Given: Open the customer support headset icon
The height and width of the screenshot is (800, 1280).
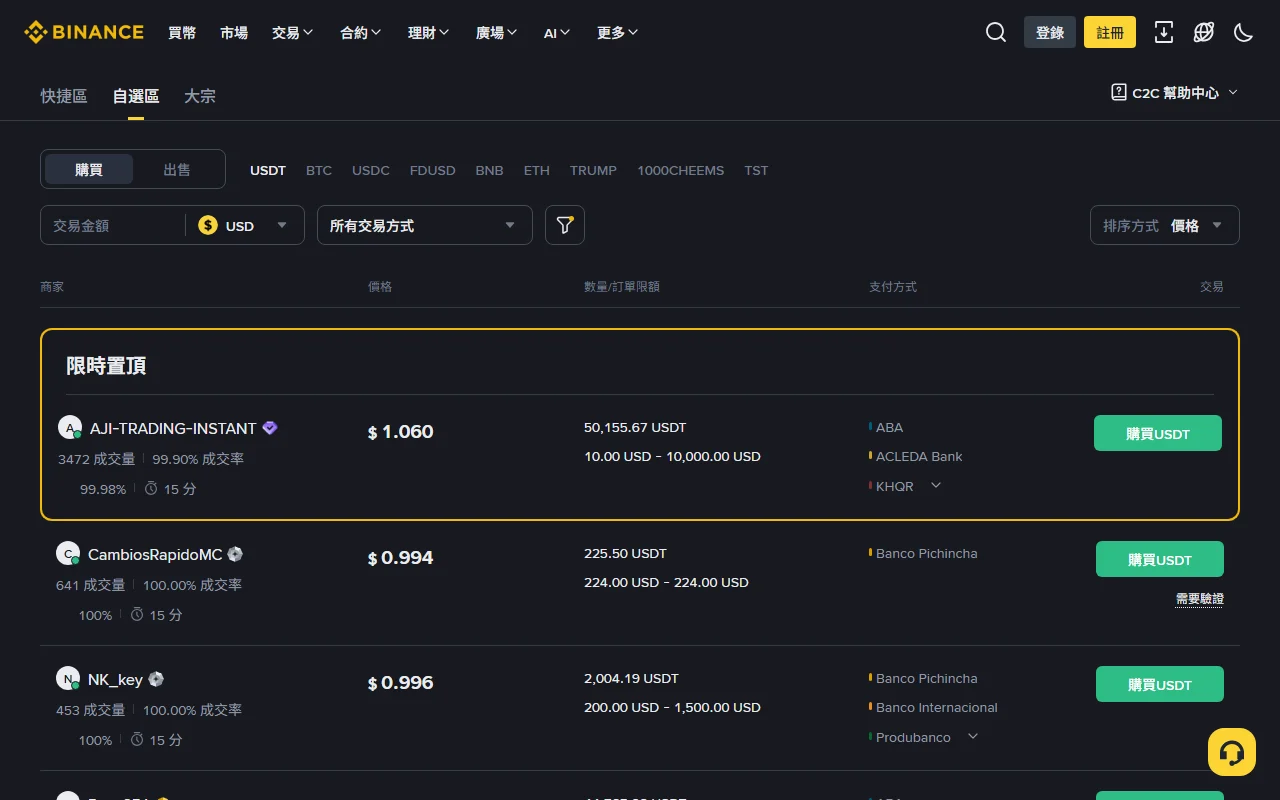Looking at the screenshot, I should (1232, 752).
